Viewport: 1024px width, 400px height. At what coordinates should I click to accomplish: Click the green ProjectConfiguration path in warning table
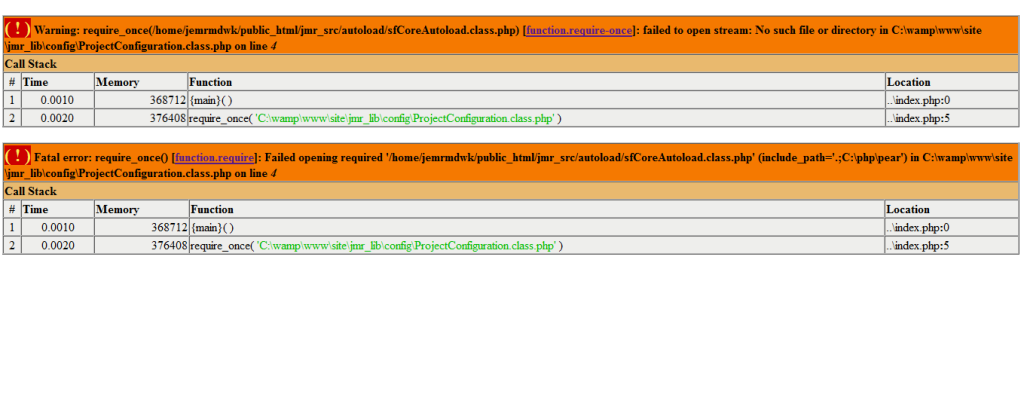pos(406,118)
